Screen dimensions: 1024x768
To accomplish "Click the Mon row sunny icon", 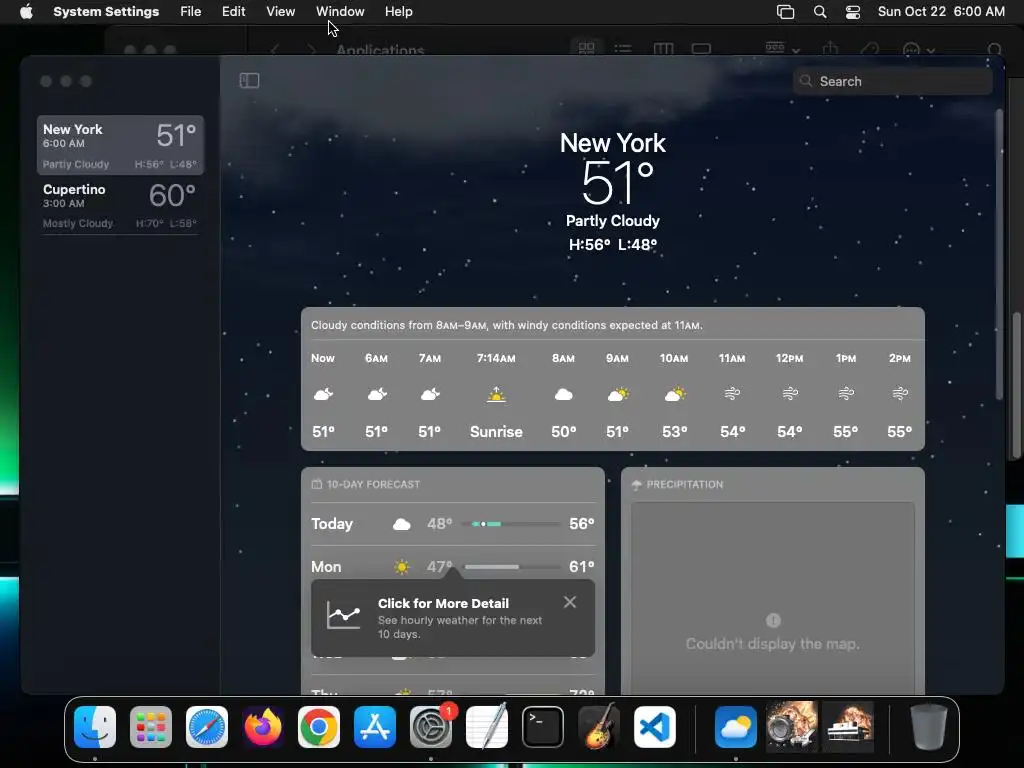I will 402,566.
